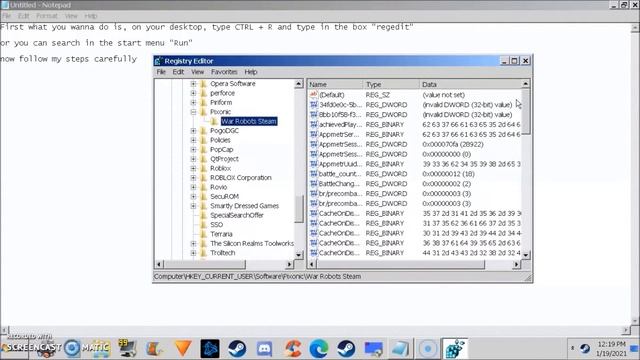Expand the perforce key
Viewport: 640px width, 360px height.
(x=193, y=93)
